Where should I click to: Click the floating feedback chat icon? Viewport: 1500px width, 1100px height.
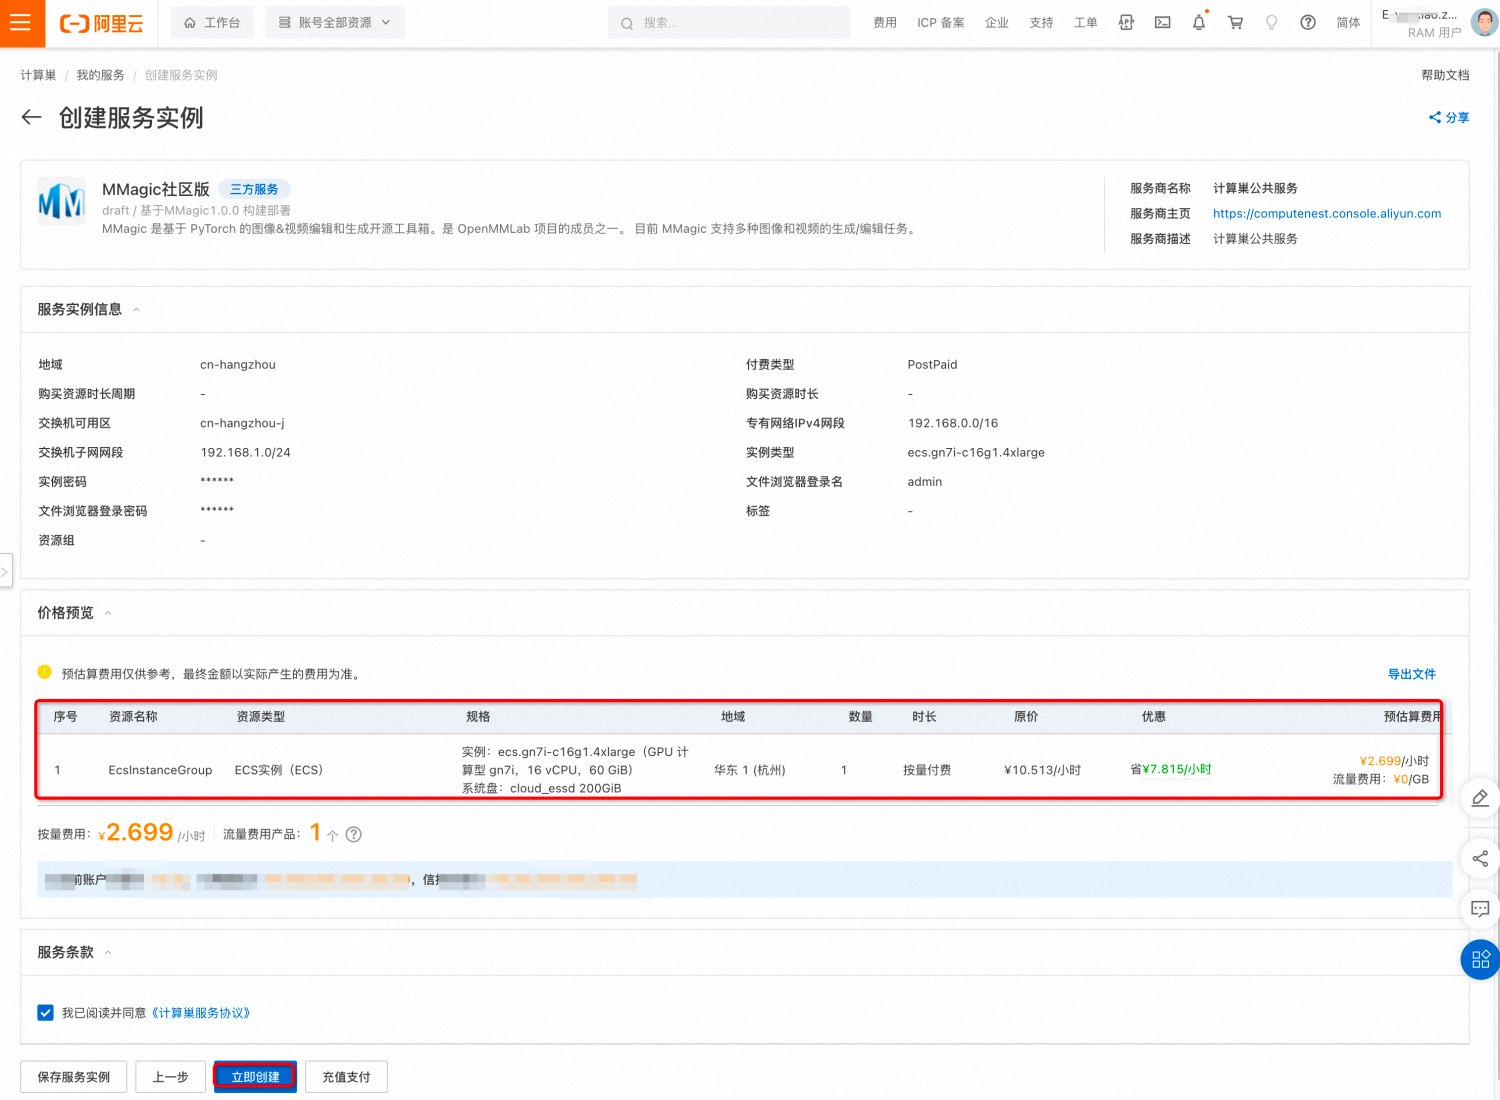coord(1480,909)
